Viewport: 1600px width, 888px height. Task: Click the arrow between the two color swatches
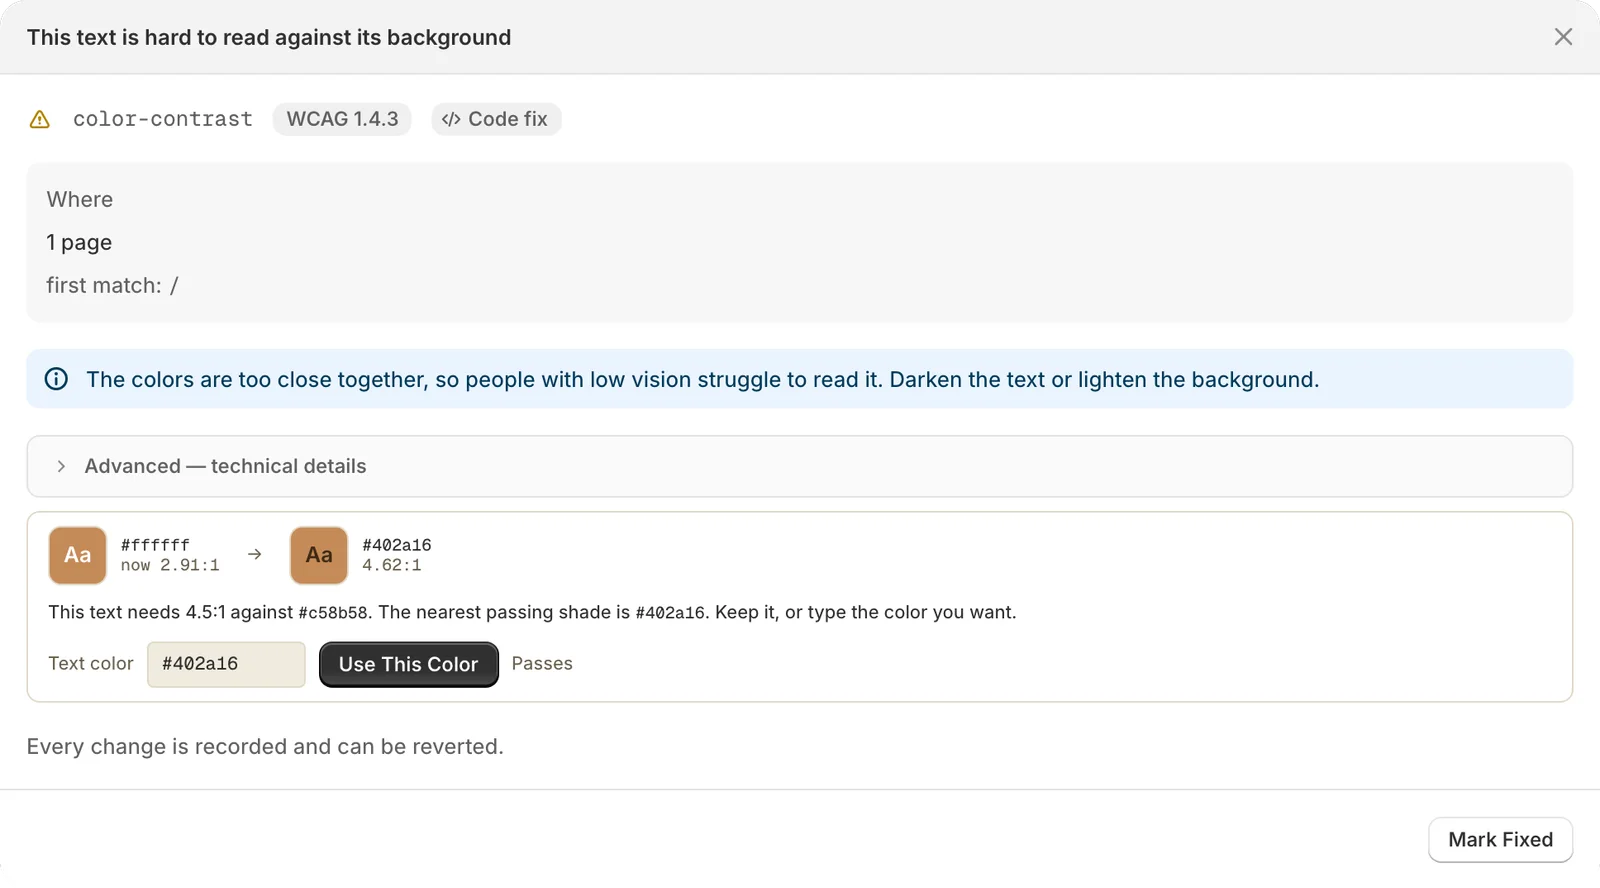[x=255, y=554]
